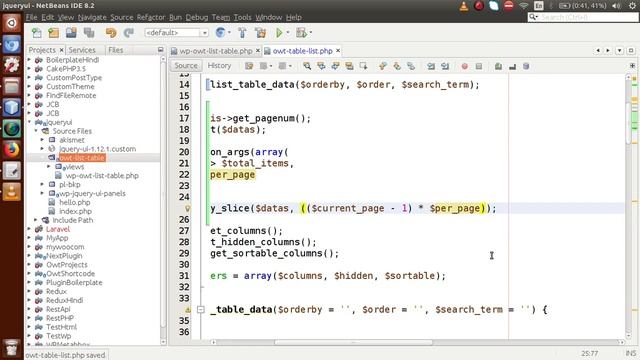
Task: Click the Build Project hammer icon
Action: coord(242,33)
